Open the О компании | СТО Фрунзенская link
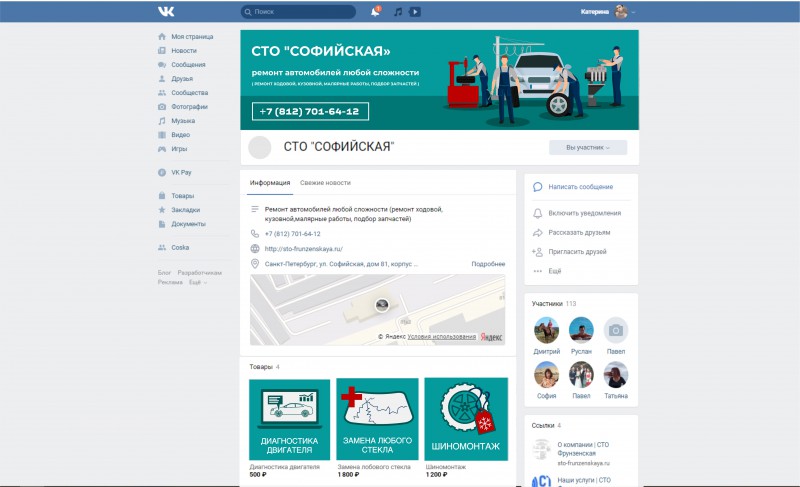This screenshot has width=800, height=487. click(x=583, y=449)
